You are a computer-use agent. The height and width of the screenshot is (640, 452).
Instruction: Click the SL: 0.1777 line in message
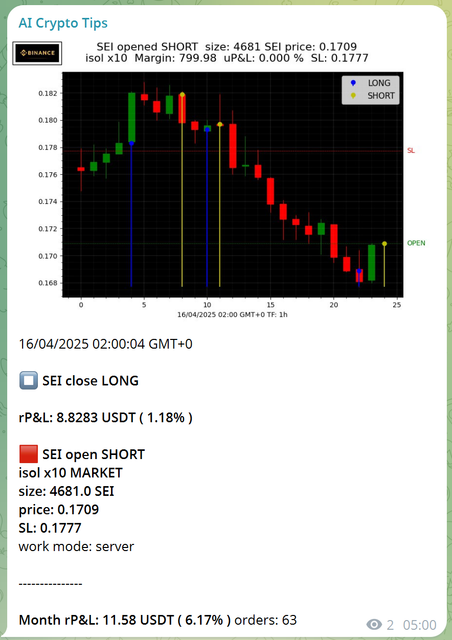[50, 528]
